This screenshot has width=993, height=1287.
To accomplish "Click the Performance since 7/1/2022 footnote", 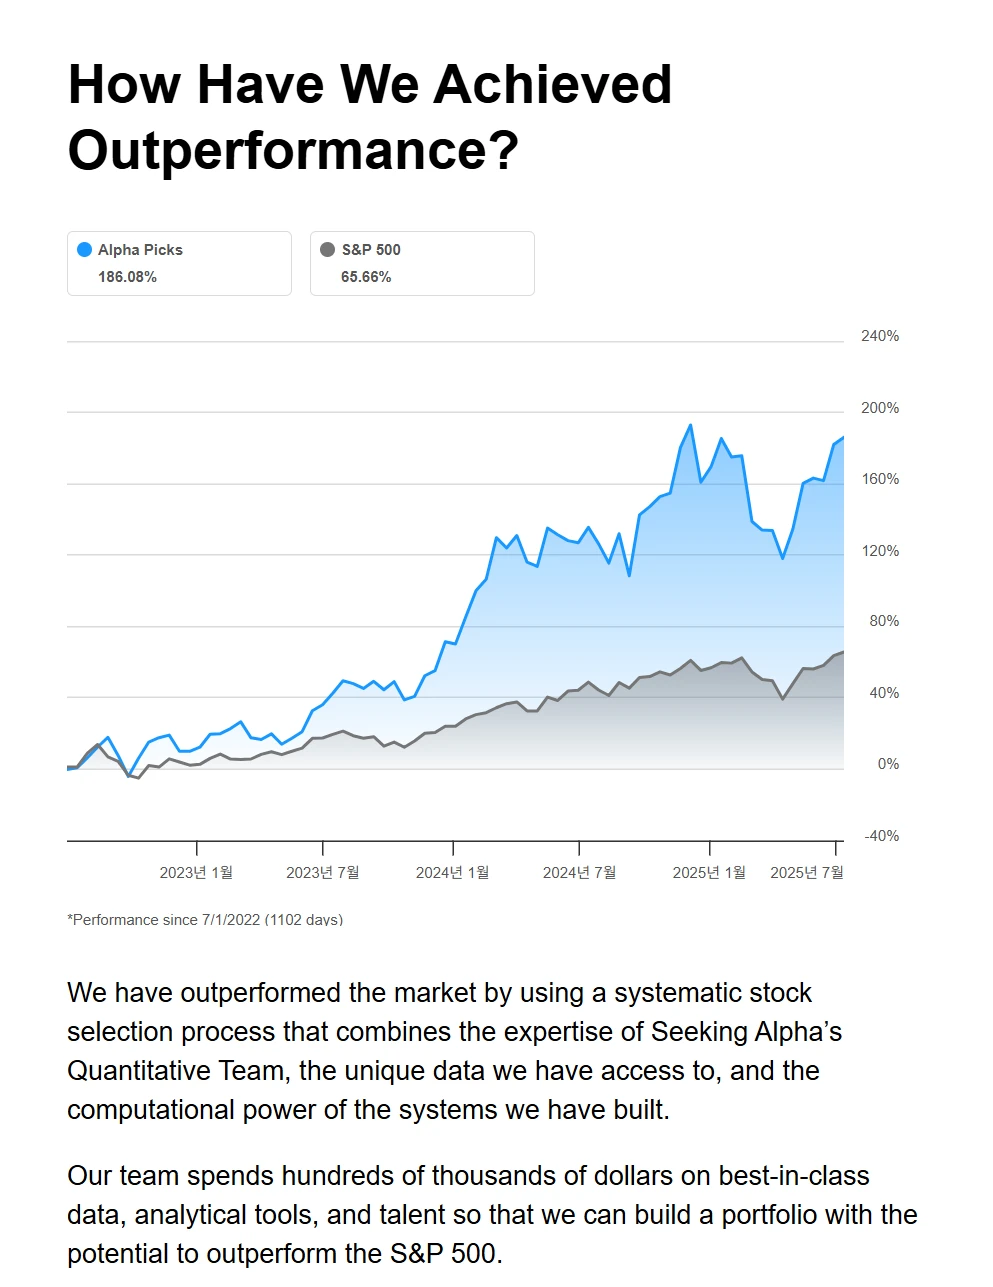I will pyautogui.click(x=205, y=920).
